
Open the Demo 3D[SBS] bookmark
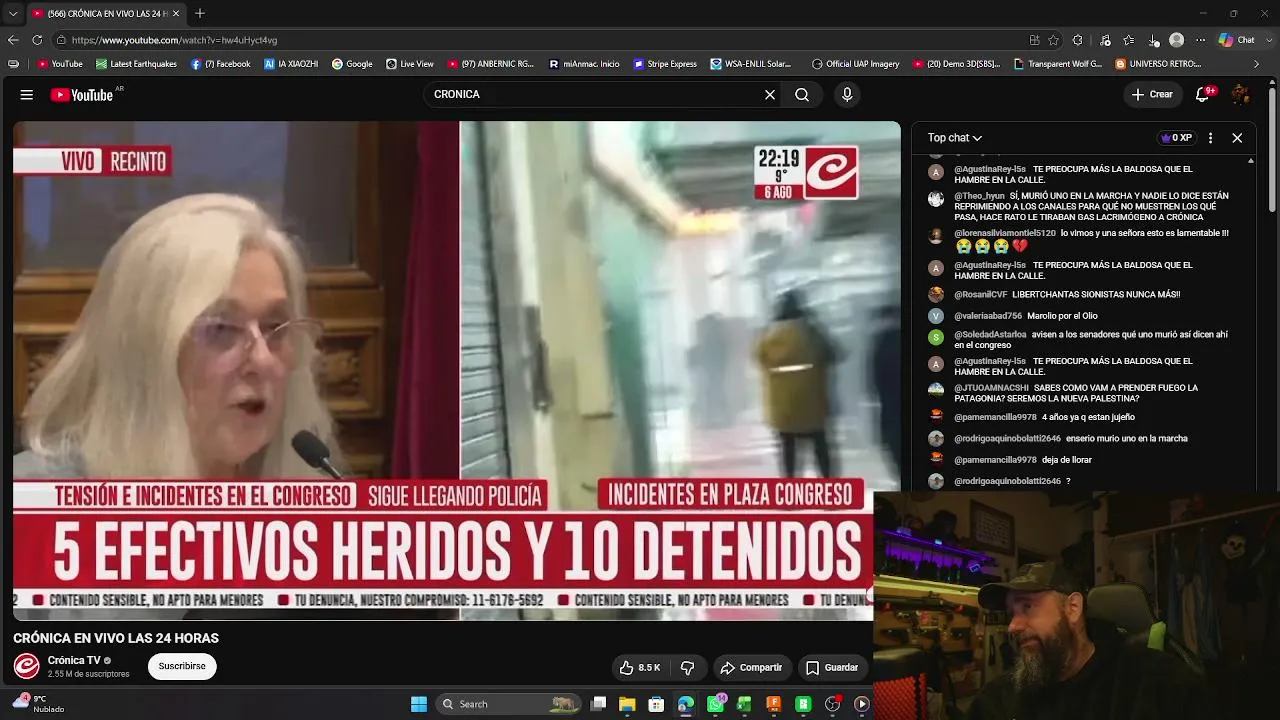[957, 64]
